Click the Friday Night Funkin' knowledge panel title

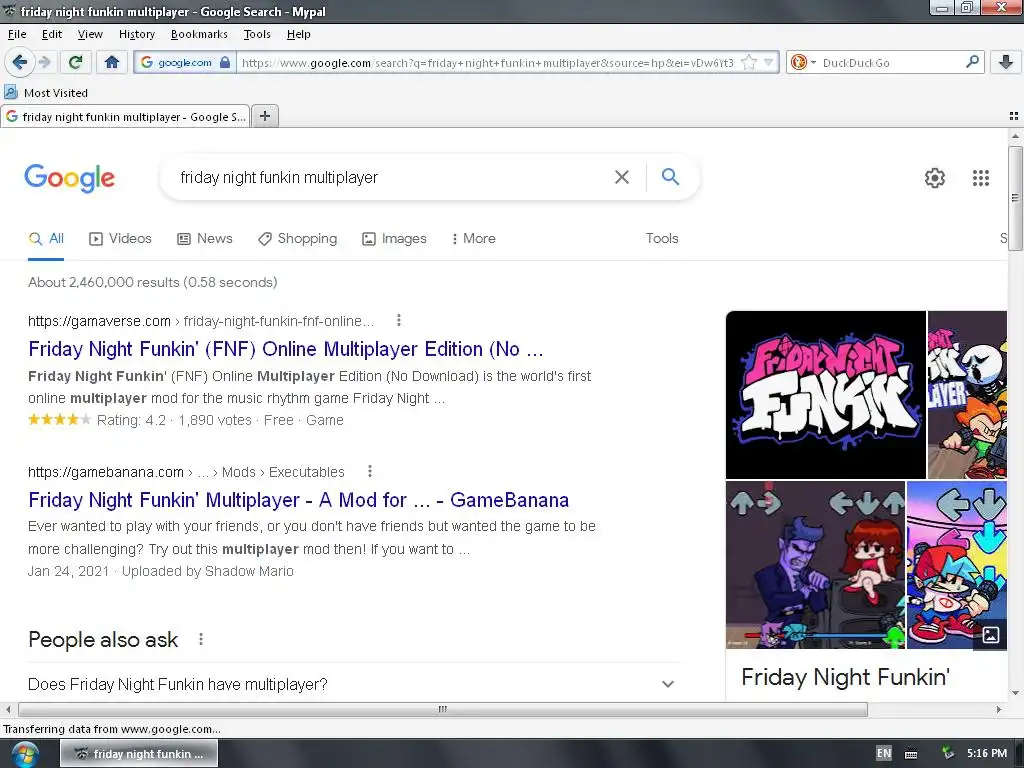[x=845, y=677]
